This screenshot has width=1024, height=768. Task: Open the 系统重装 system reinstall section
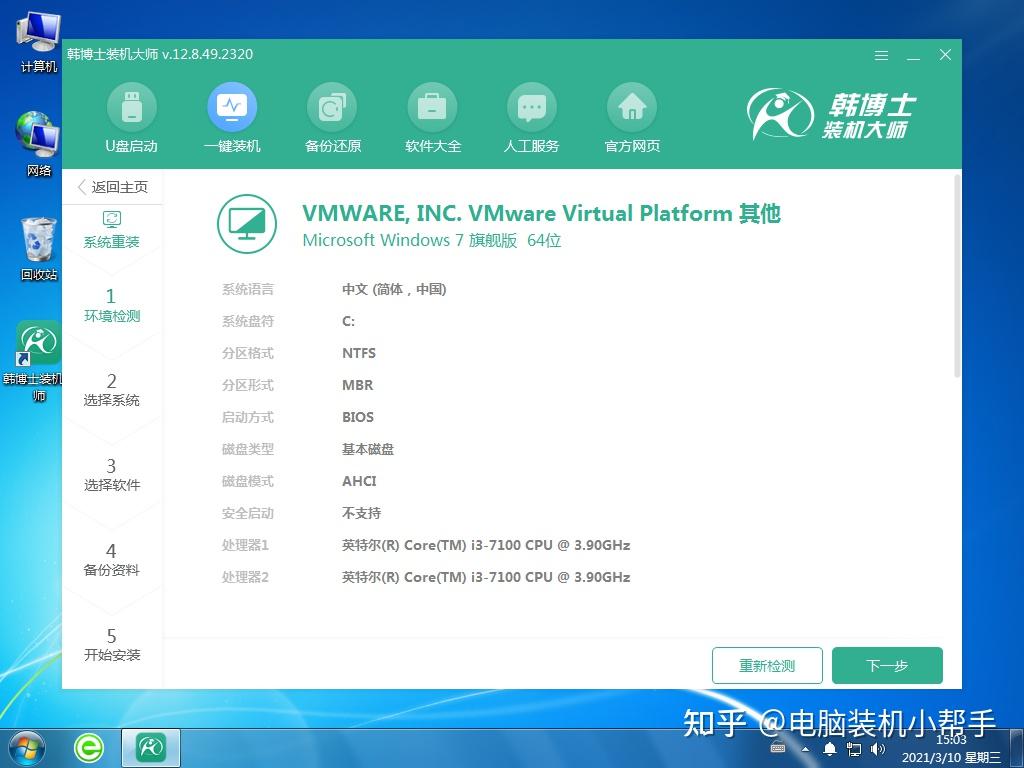112,228
